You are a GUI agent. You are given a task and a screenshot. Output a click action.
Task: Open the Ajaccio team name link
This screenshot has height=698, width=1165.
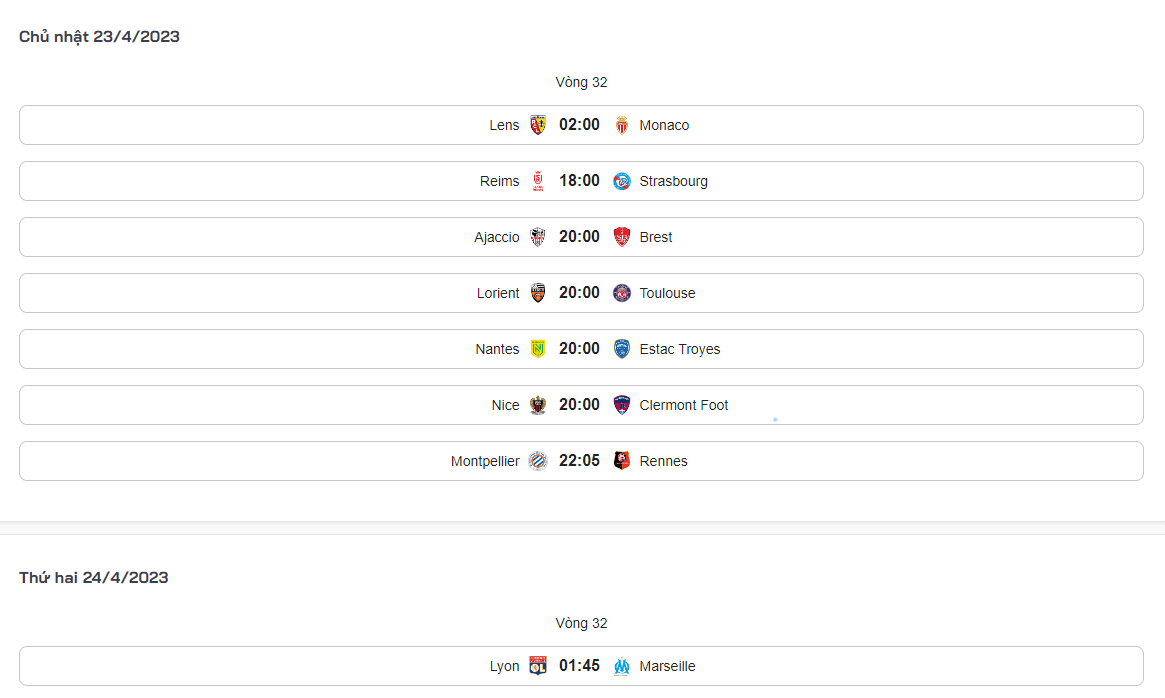point(496,237)
